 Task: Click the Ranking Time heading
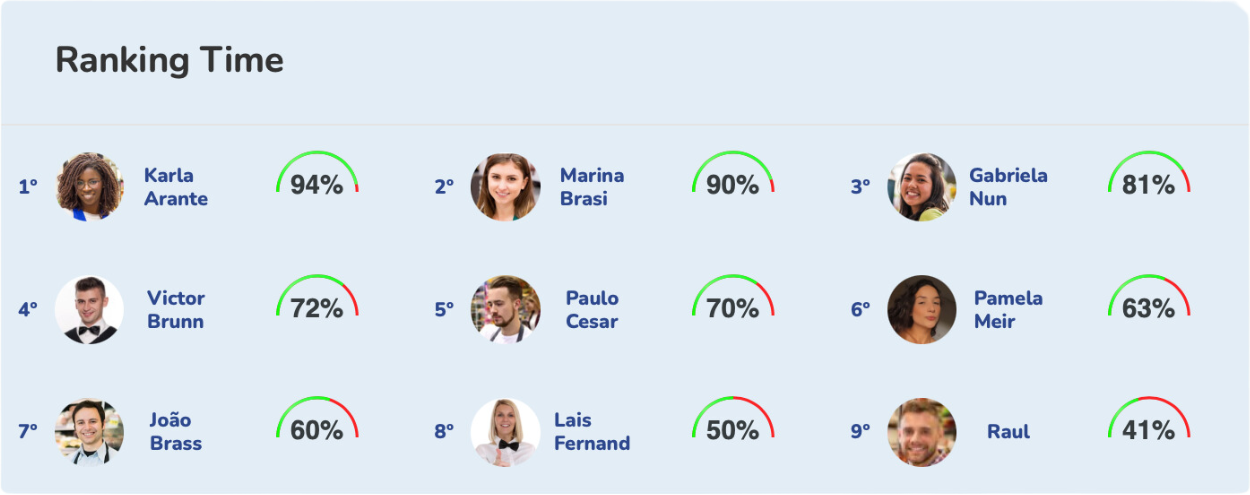point(169,61)
